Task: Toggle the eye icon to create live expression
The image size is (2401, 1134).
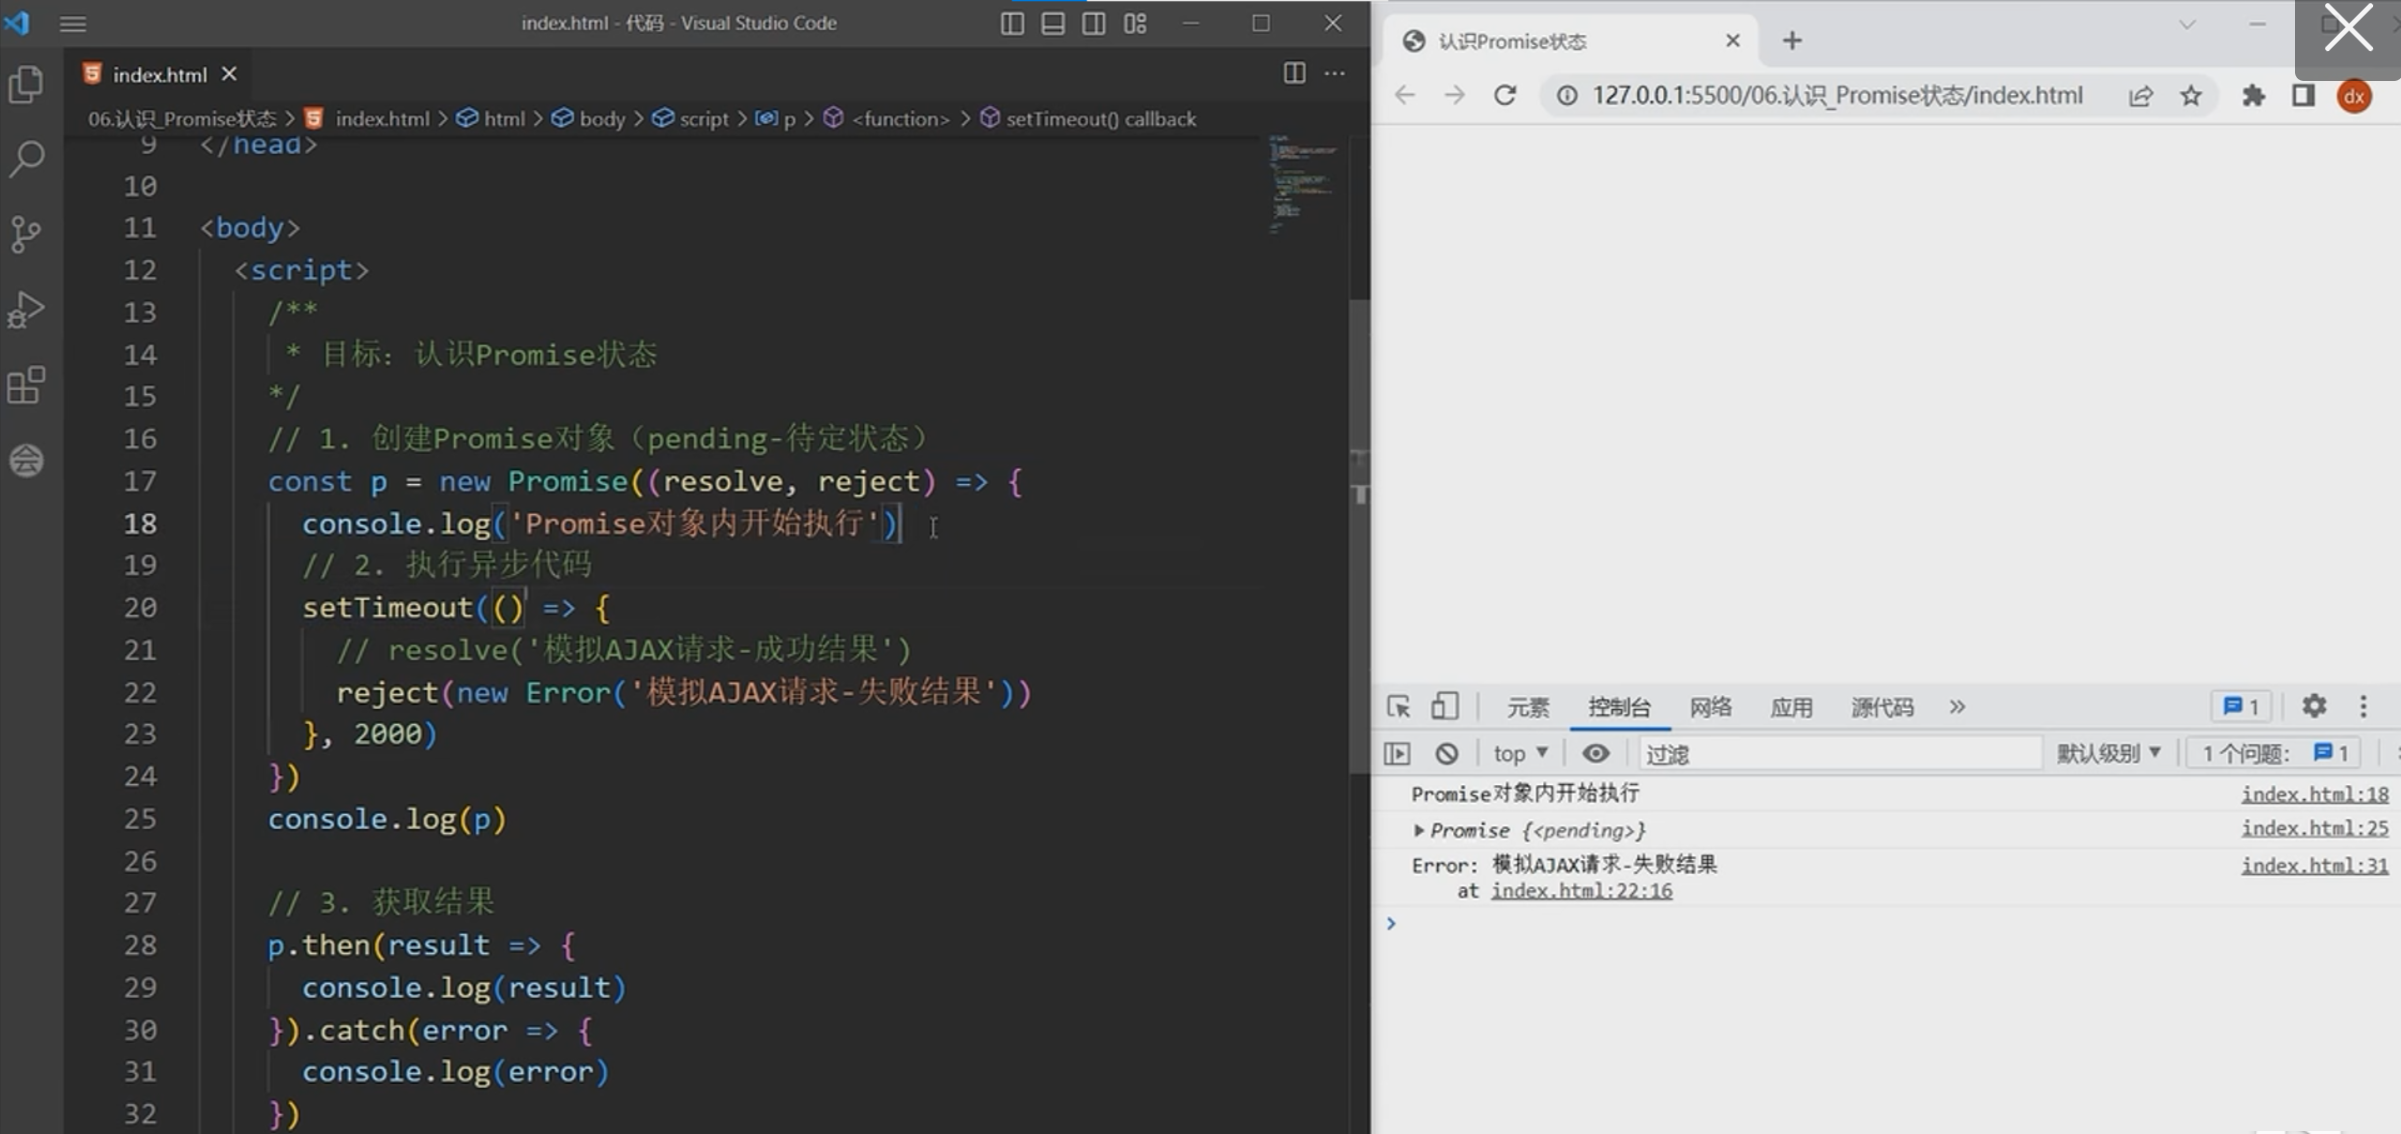Action: [1595, 753]
